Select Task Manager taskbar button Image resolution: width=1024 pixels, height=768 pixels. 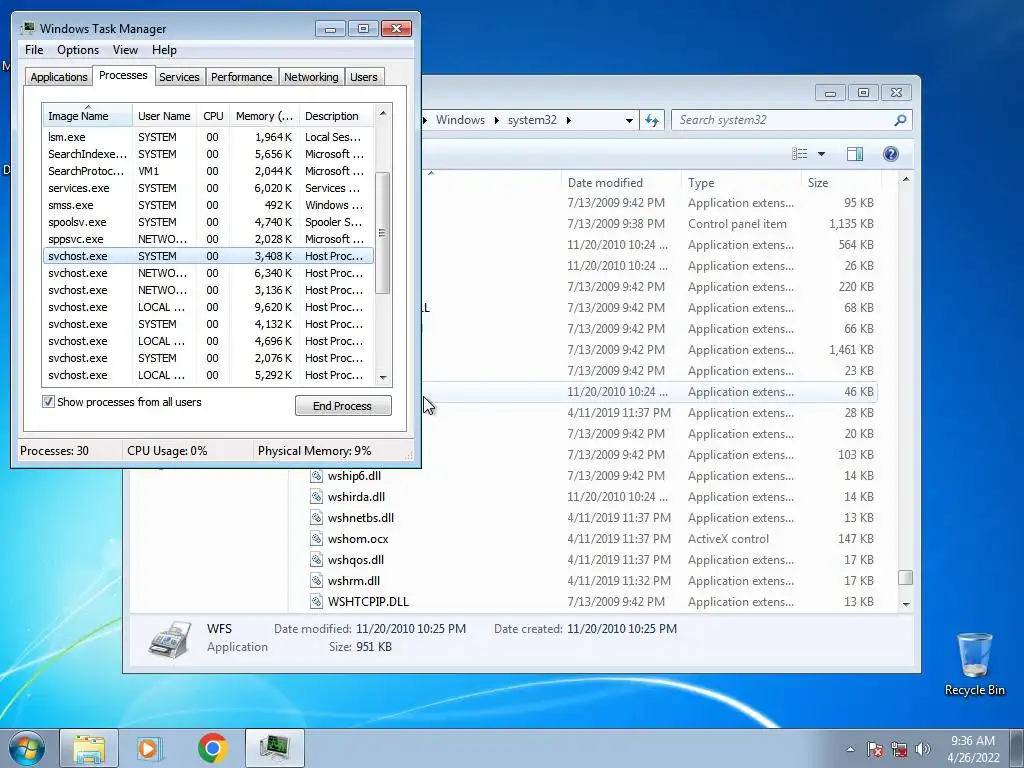tap(275, 748)
